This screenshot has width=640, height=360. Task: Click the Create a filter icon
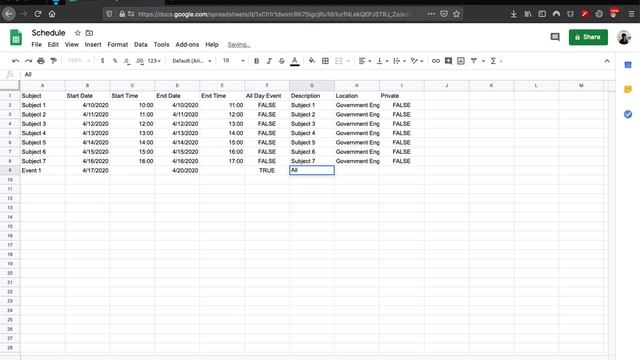click(473, 61)
